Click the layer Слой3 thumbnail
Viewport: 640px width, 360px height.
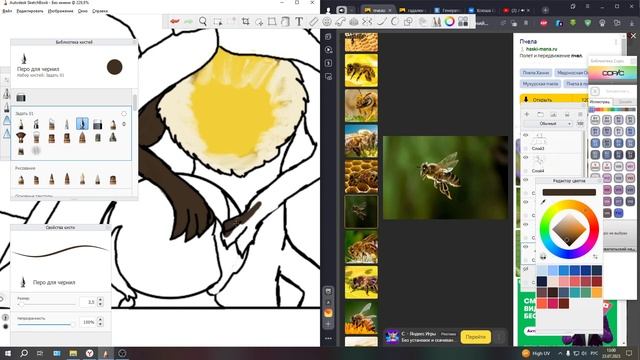click(x=539, y=138)
